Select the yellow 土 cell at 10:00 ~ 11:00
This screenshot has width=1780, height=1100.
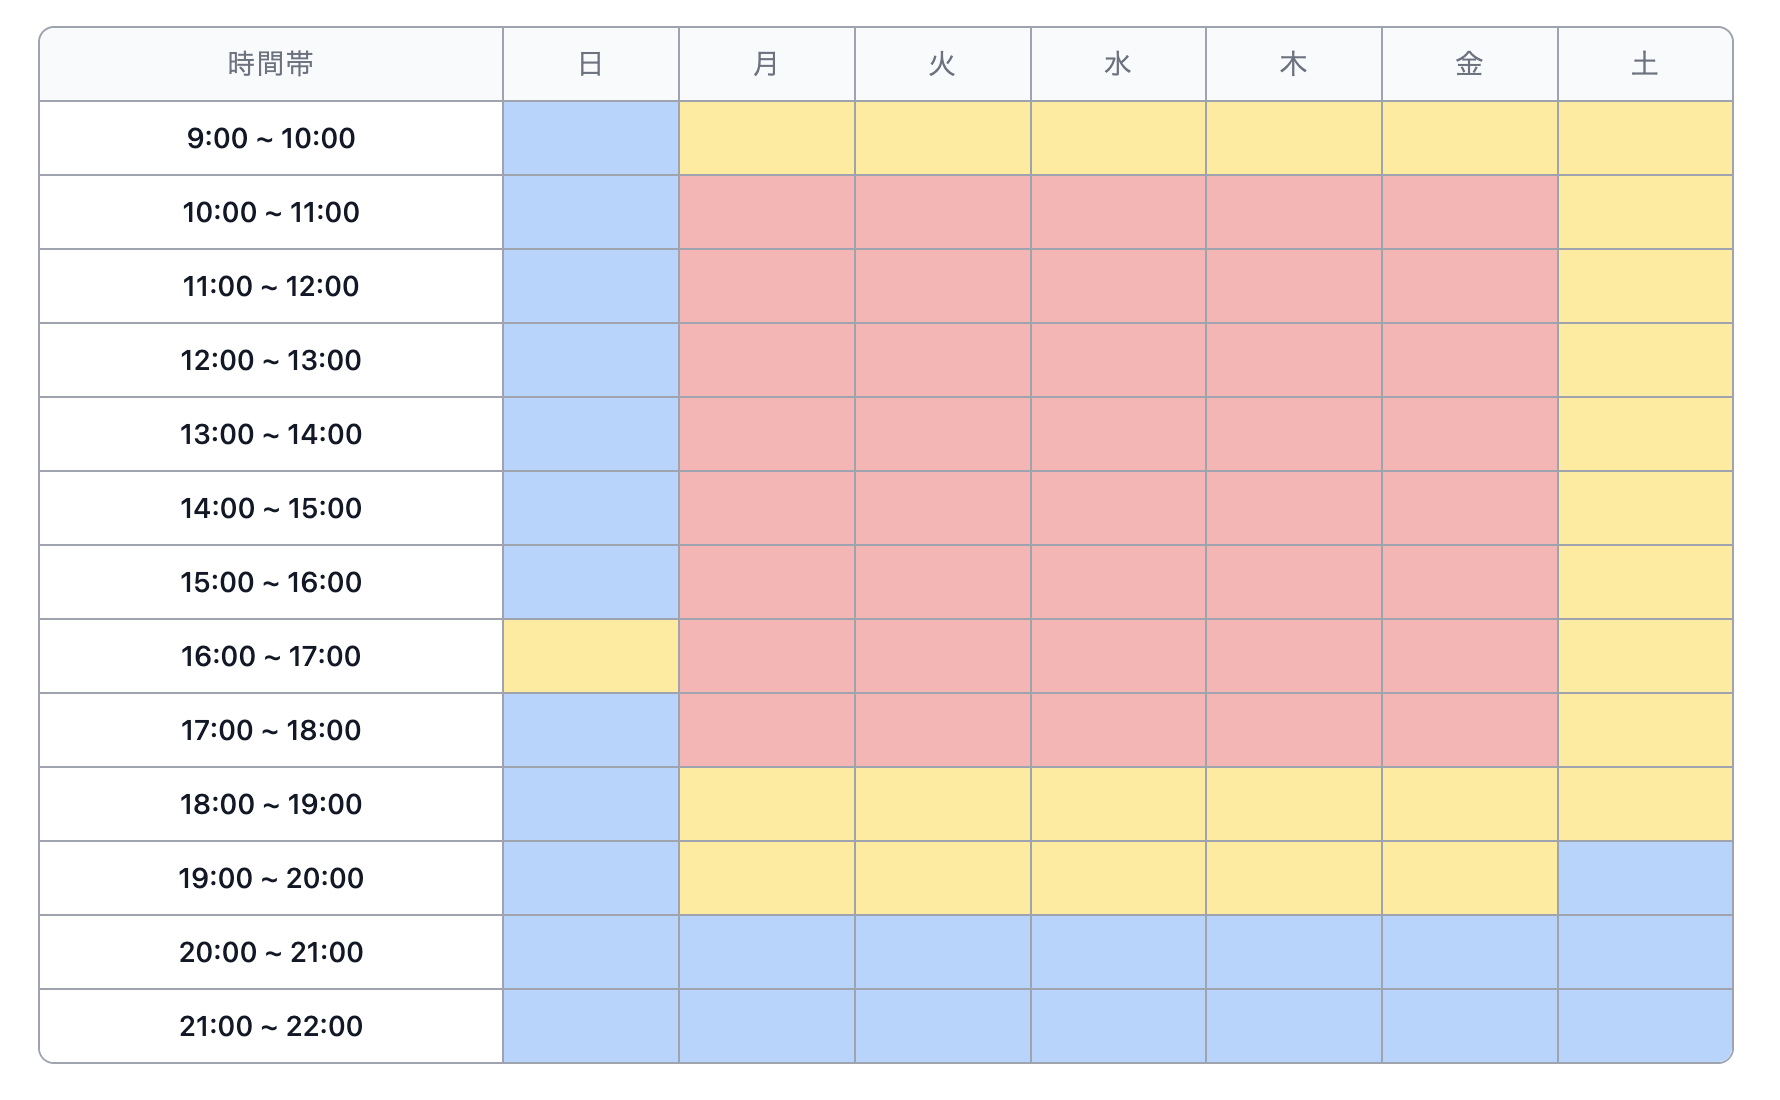[1645, 212]
